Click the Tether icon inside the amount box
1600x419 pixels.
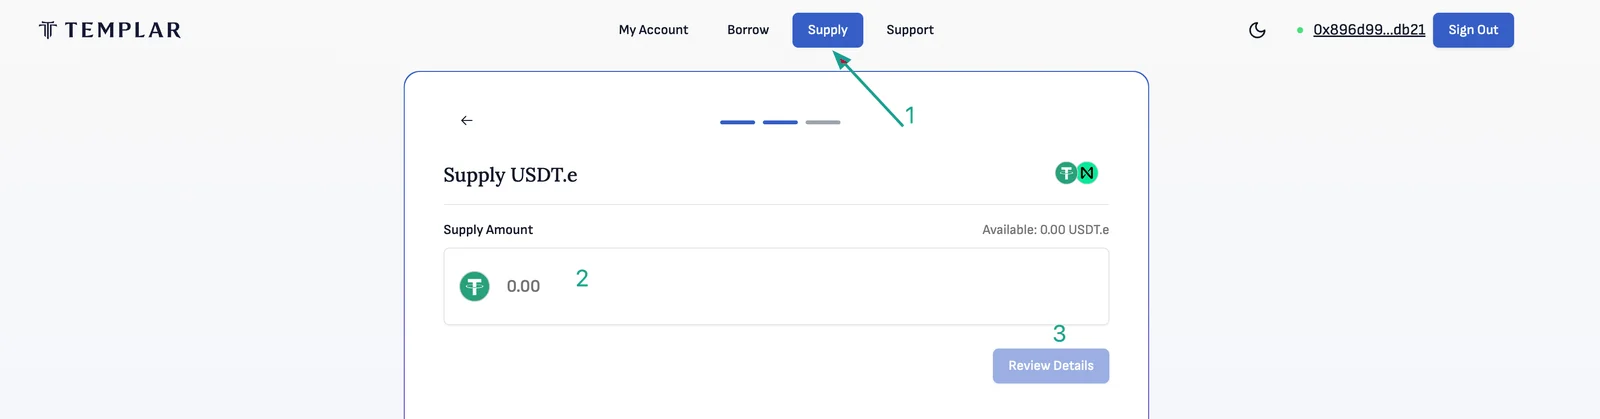474,287
